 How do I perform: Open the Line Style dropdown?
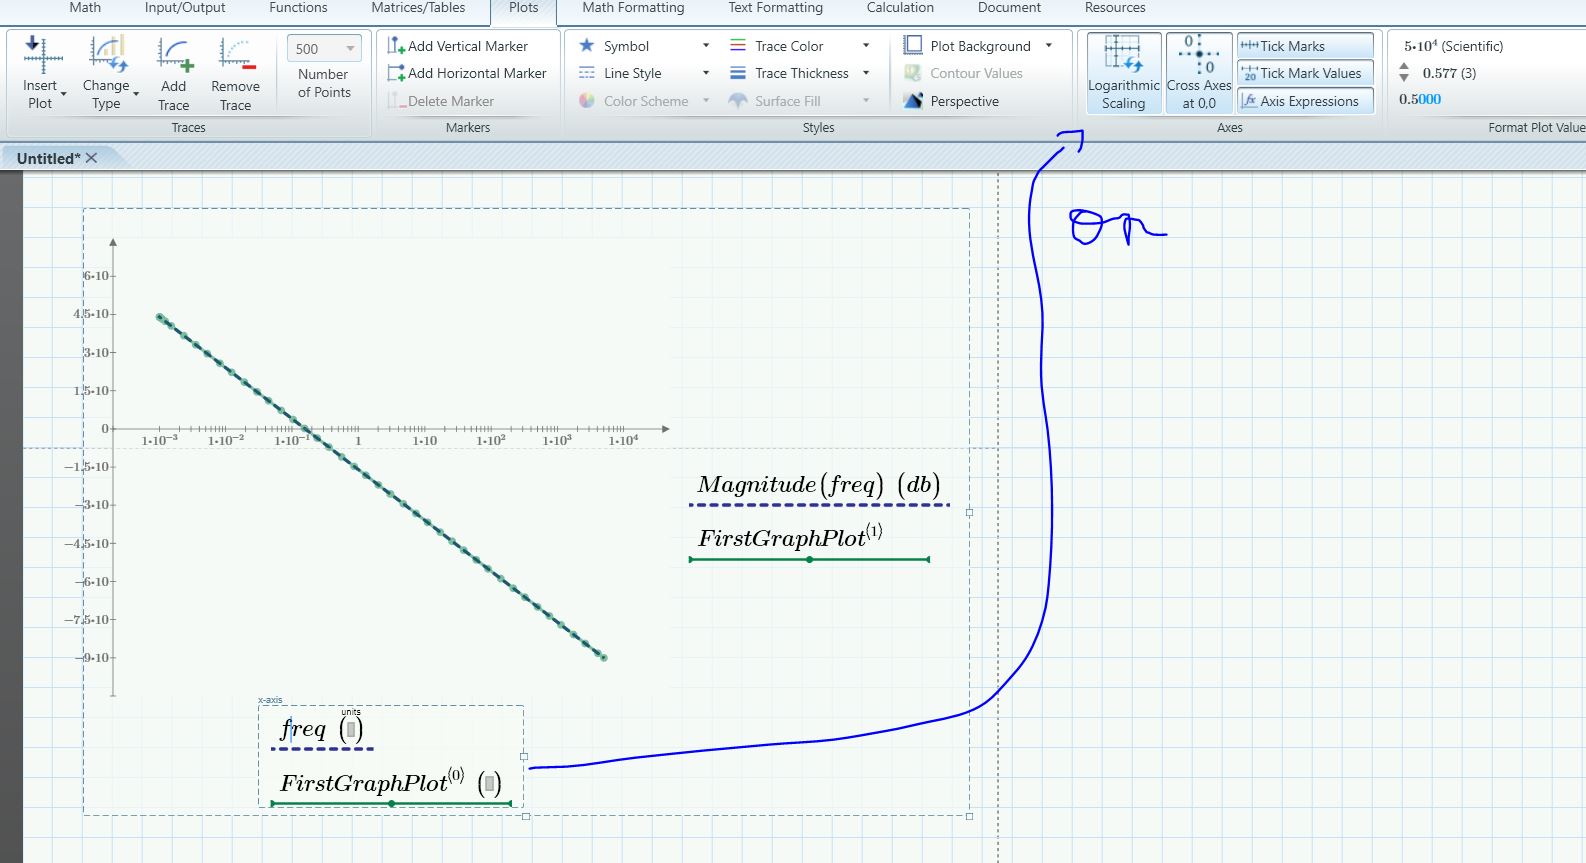[706, 73]
